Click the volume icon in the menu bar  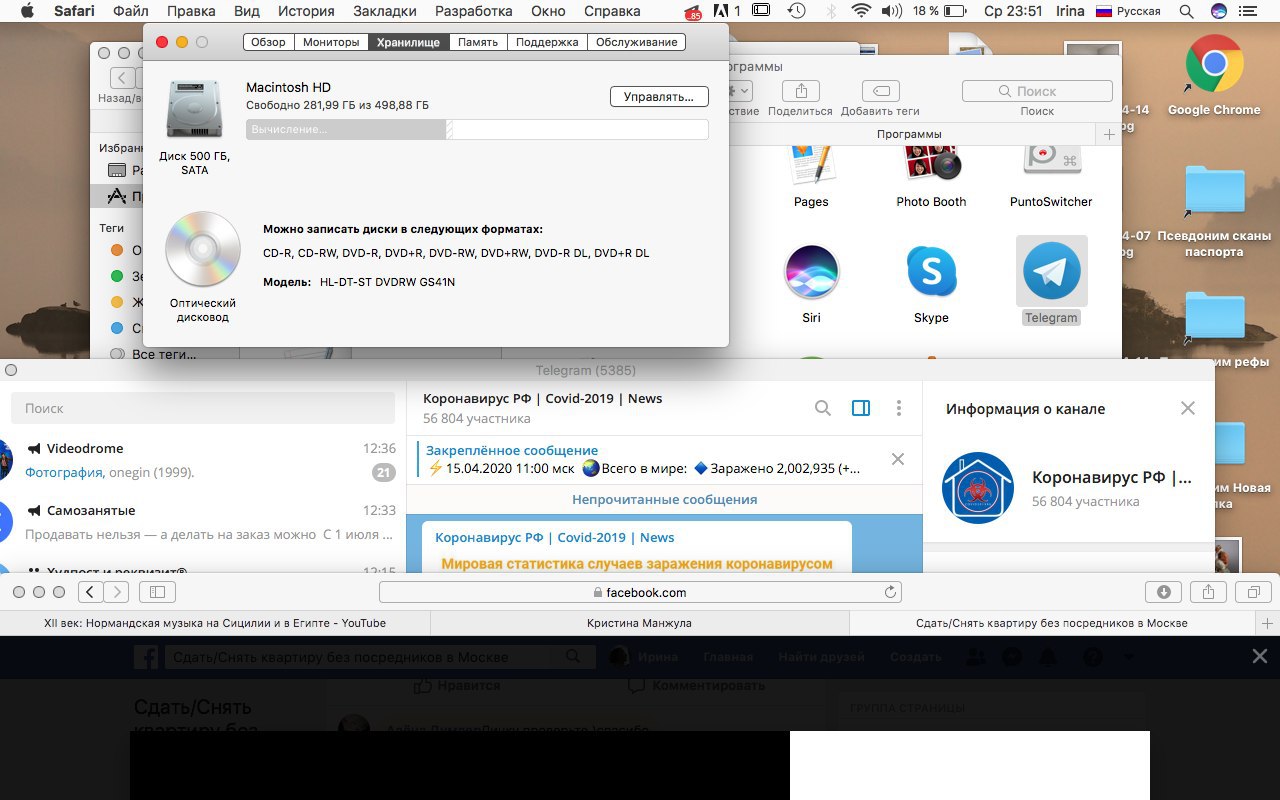[x=891, y=12]
